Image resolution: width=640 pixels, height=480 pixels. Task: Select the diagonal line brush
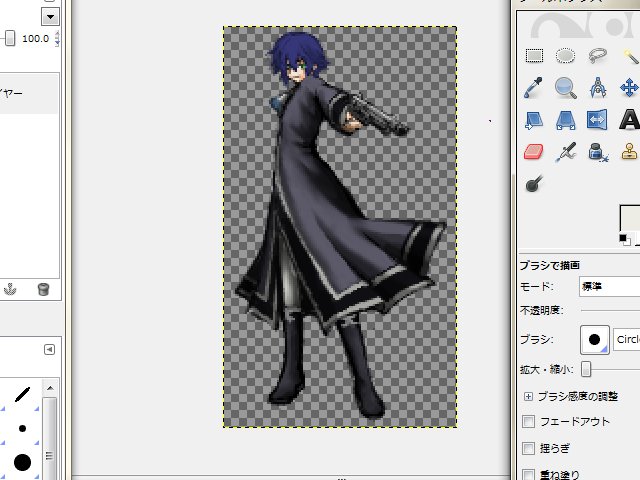coord(22,394)
